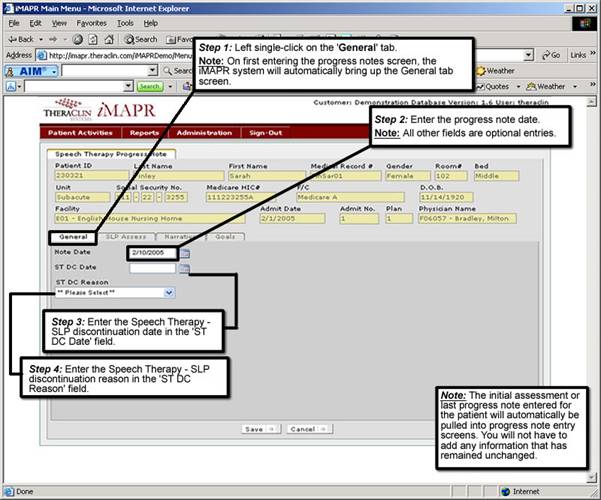Click the D.O.B. field showing 11/14/1920
The image size is (601, 500).
tap(446, 197)
